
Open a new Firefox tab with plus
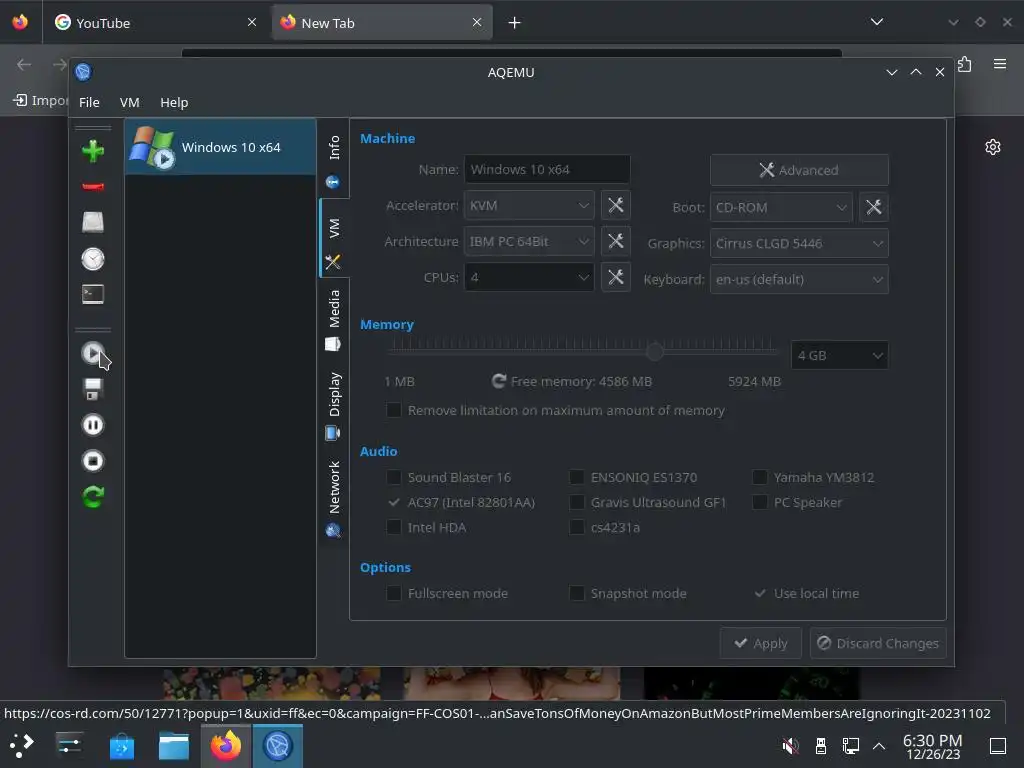pyautogui.click(x=515, y=23)
